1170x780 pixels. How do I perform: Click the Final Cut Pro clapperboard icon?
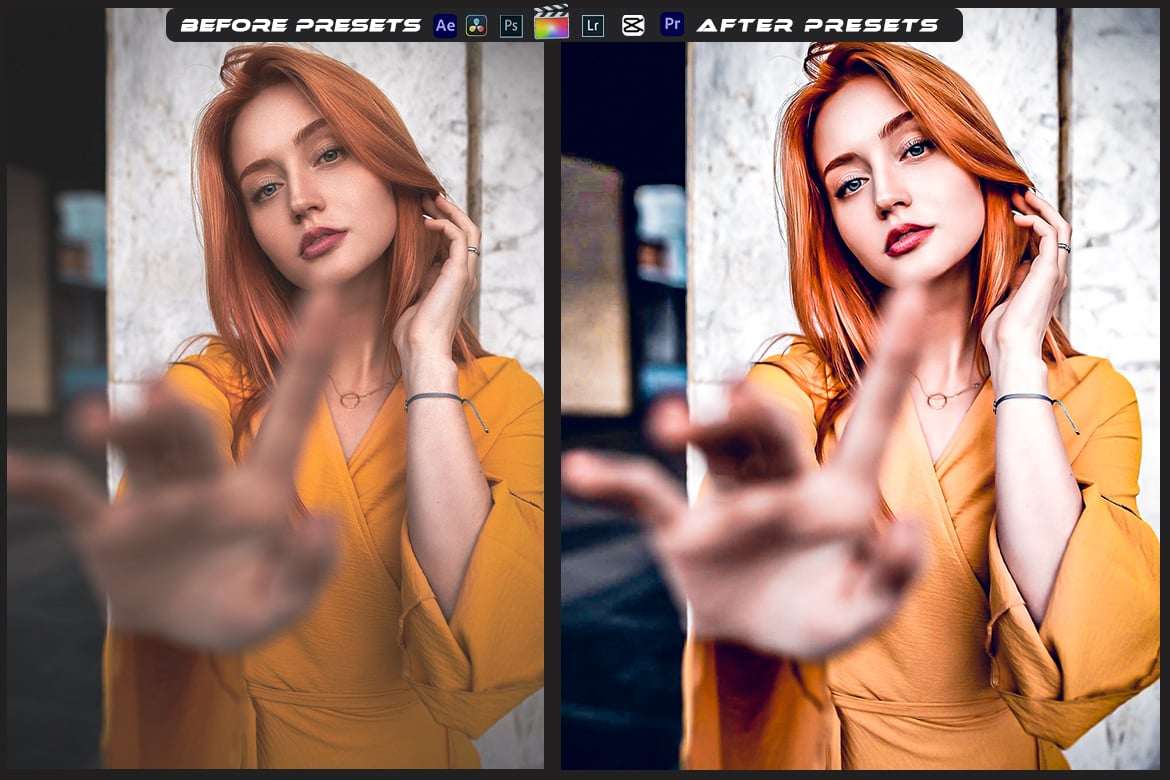551,22
